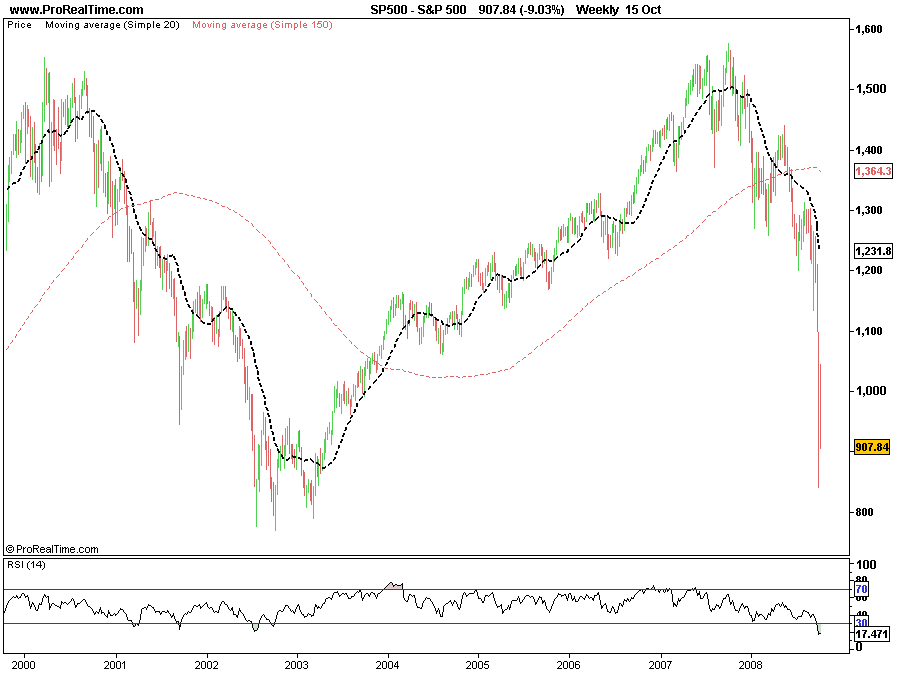Click the 1,300 price axis label

[x=868, y=211]
